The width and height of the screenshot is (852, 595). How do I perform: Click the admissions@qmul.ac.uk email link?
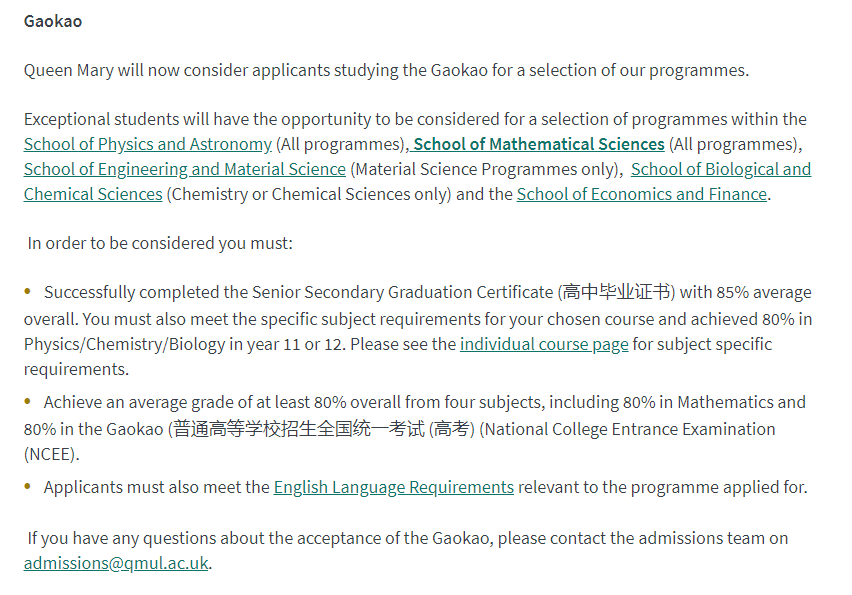(x=116, y=562)
